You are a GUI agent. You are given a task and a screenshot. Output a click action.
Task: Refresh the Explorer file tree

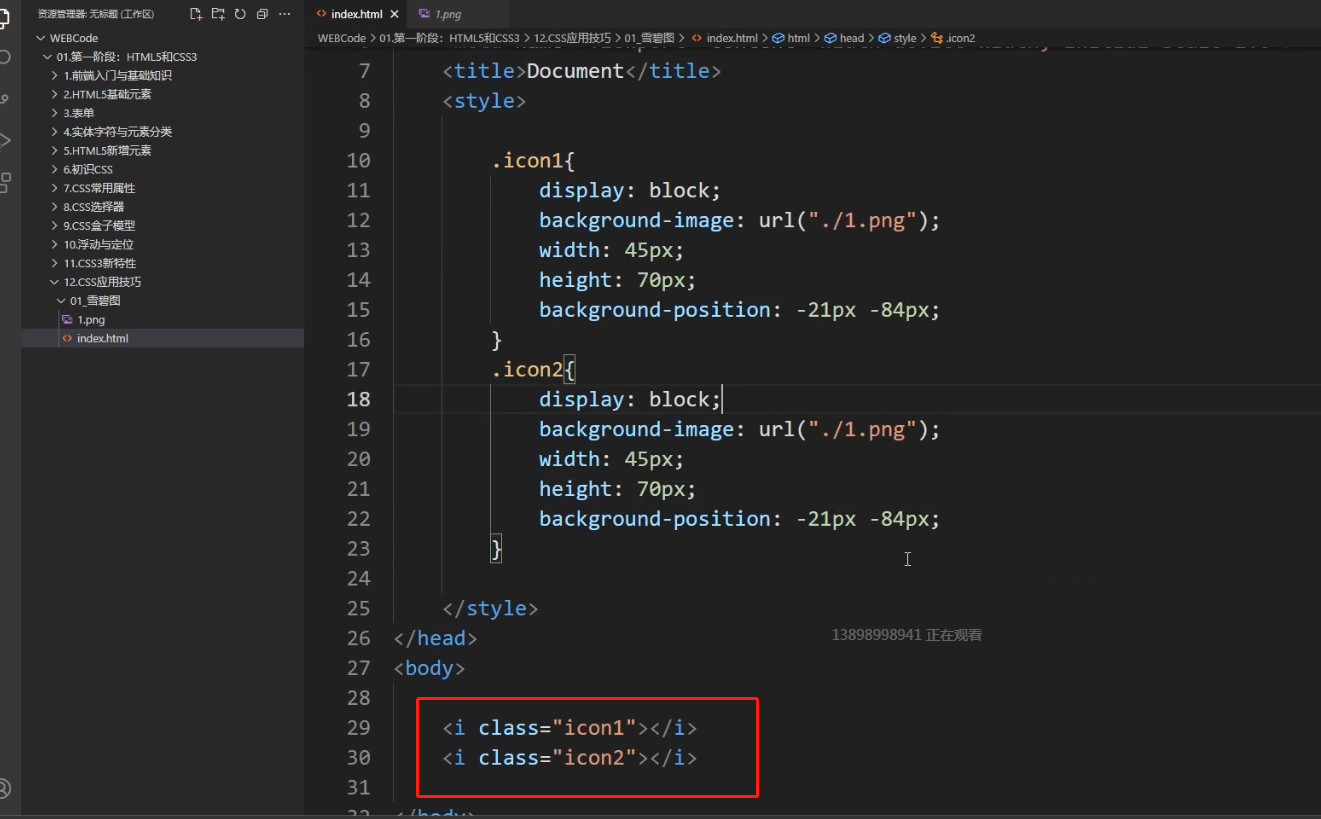coord(240,14)
